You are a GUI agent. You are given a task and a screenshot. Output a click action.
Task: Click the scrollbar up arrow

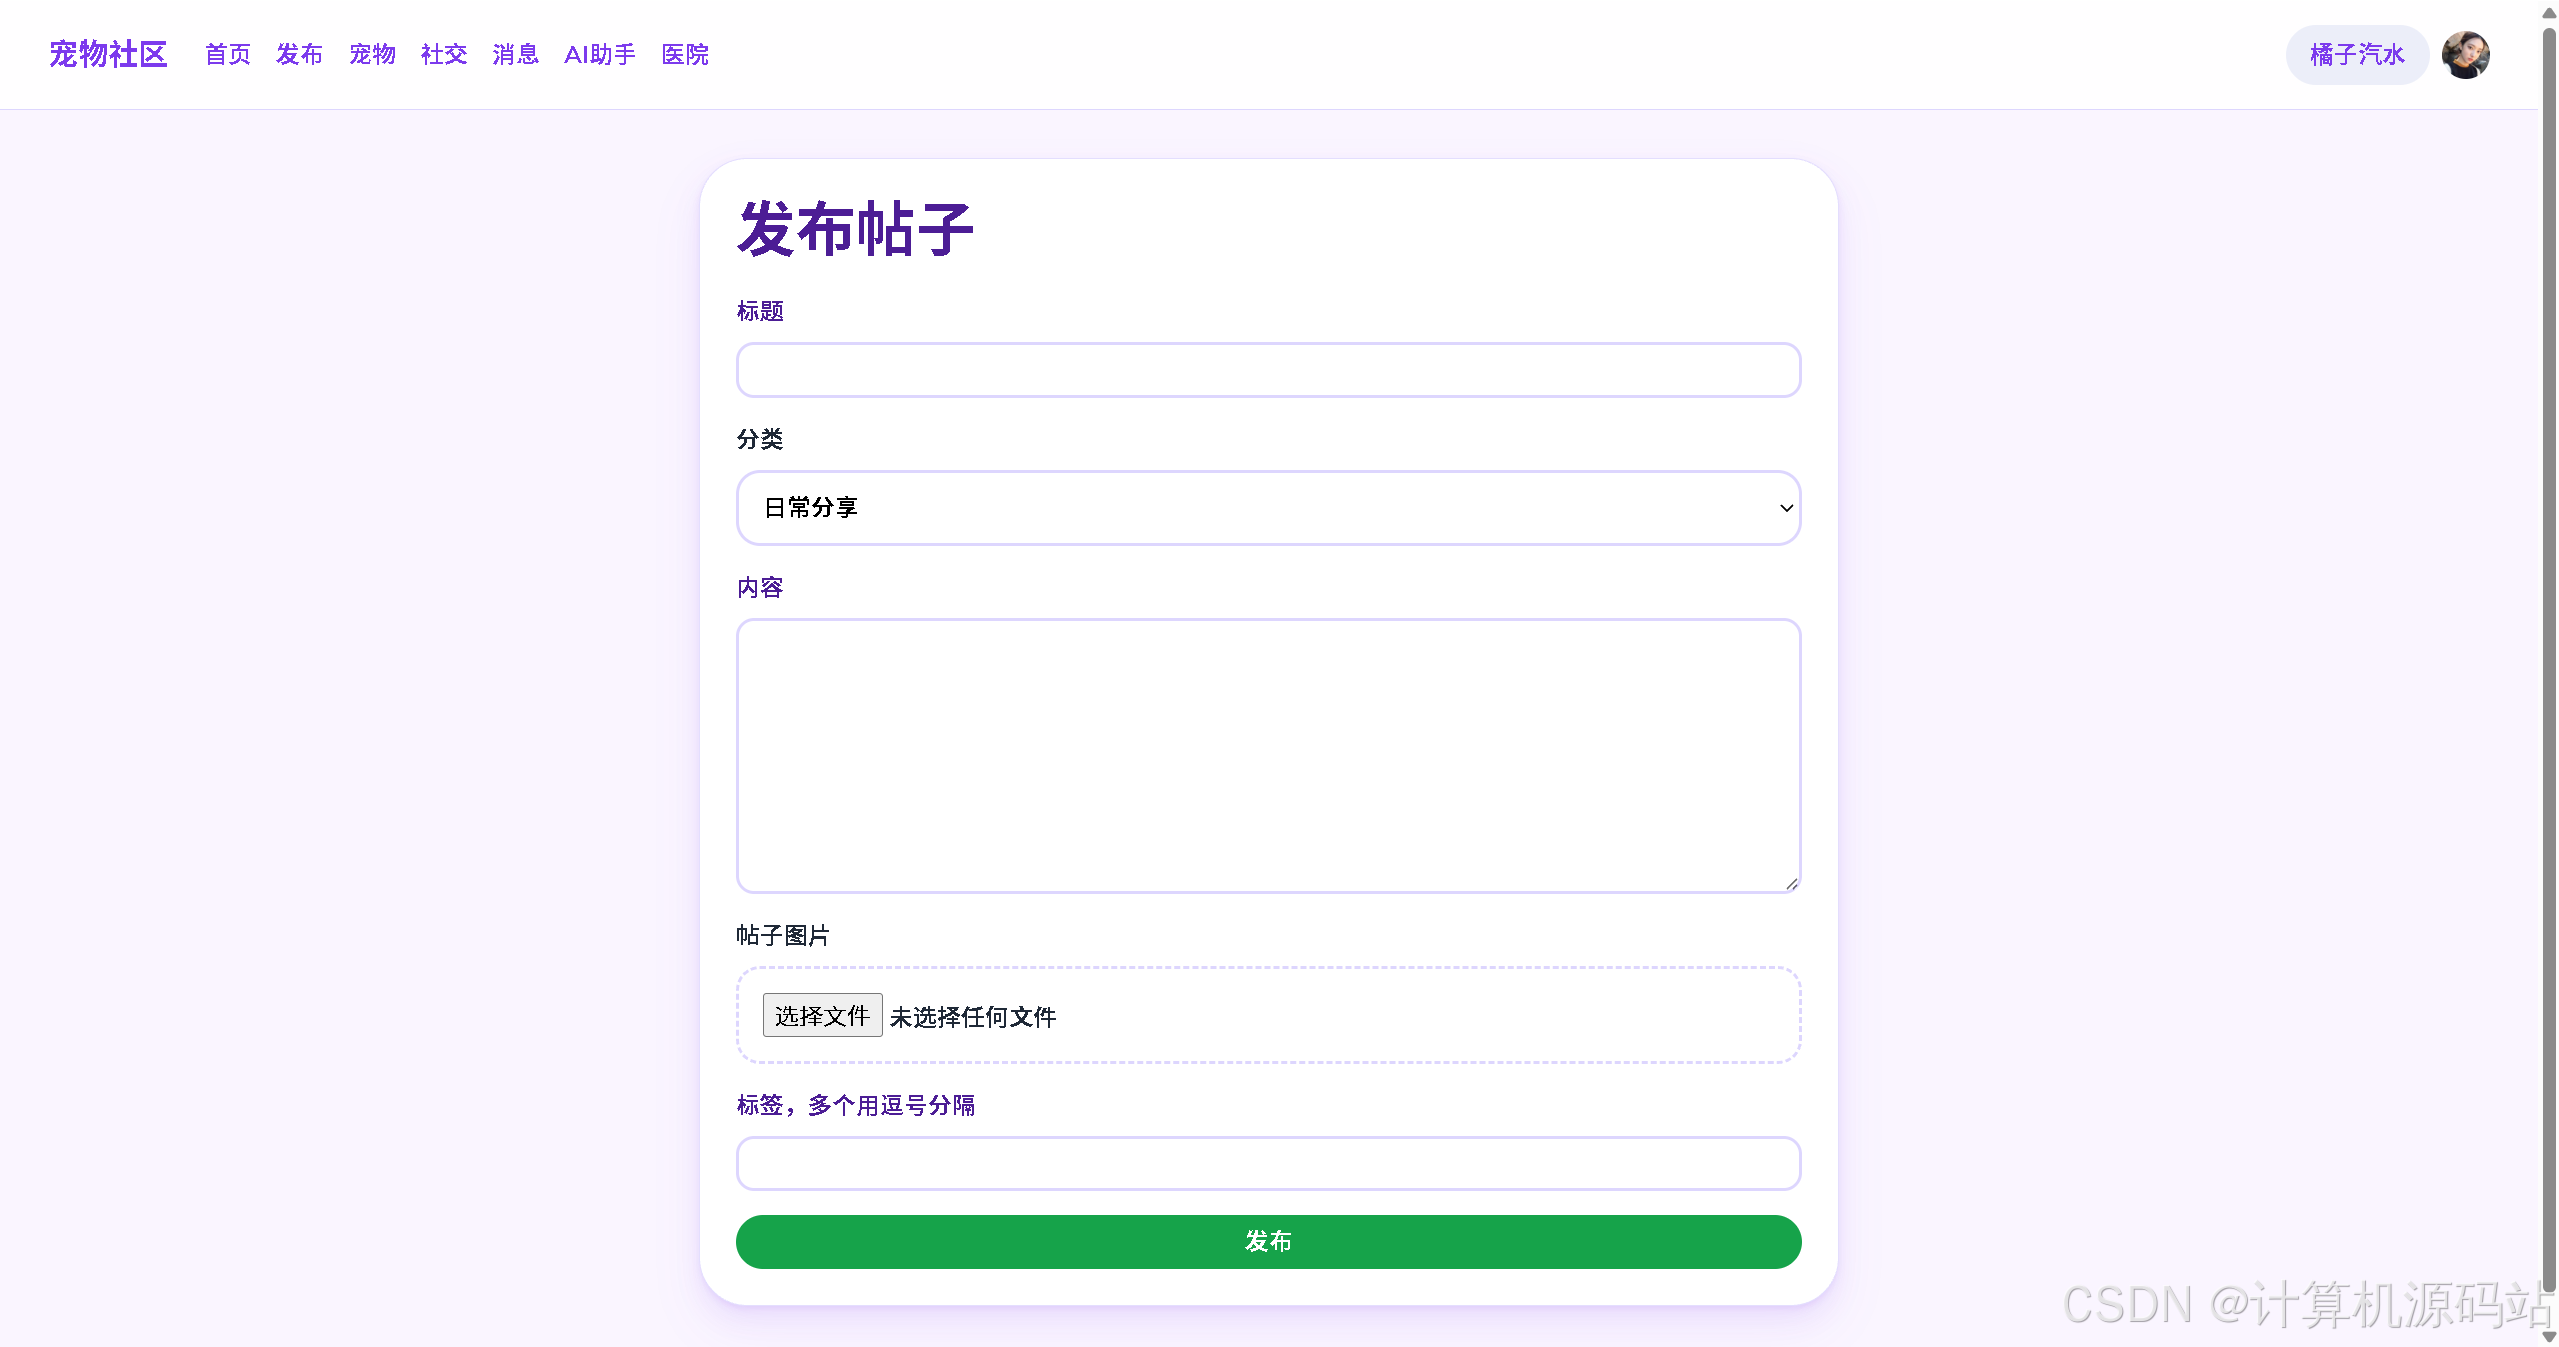pyautogui.click(x=2549, y=12)
